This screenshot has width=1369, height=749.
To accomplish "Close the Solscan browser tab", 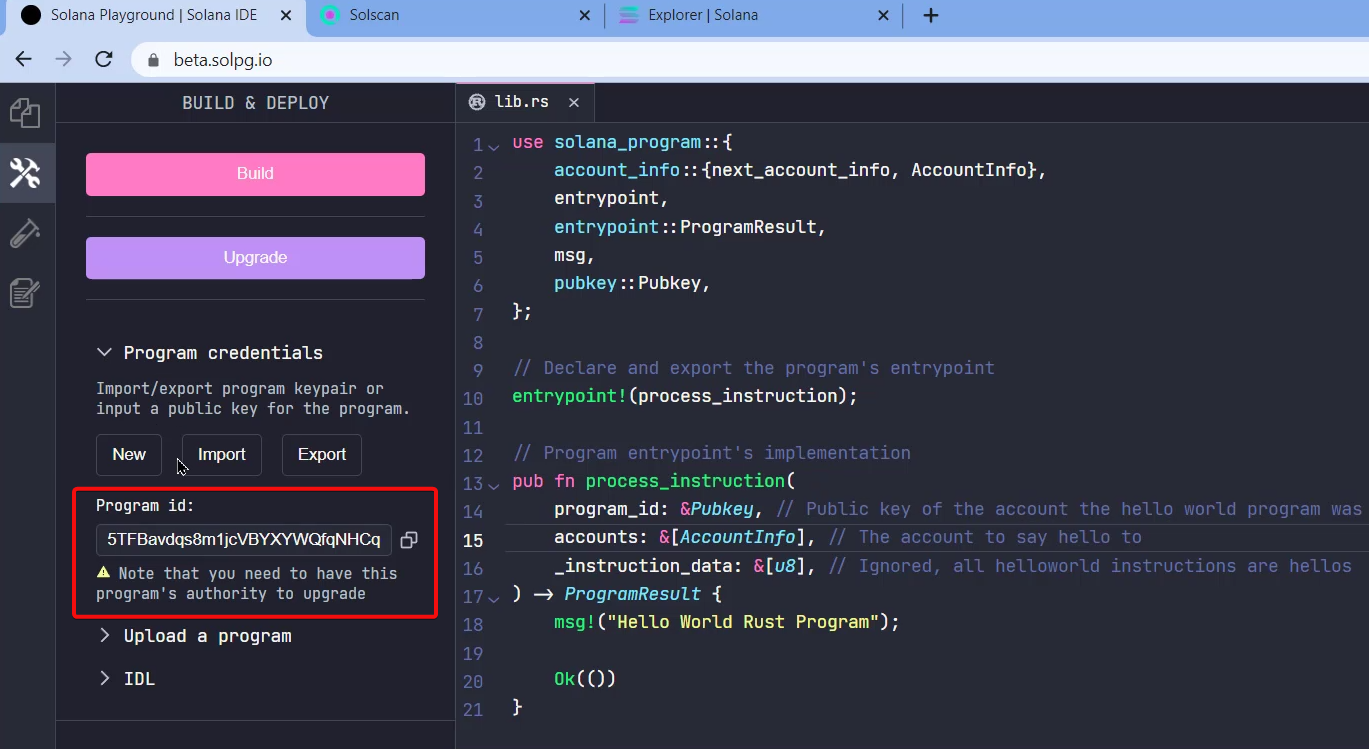I will point(585,15).
